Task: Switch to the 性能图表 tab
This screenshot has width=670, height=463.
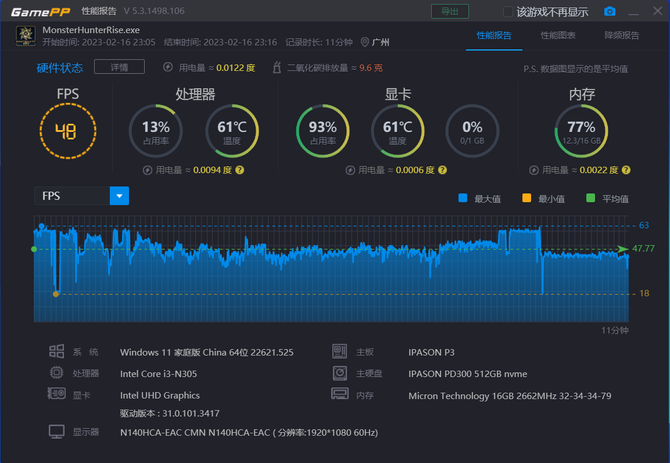Action: tap(558, 35)
